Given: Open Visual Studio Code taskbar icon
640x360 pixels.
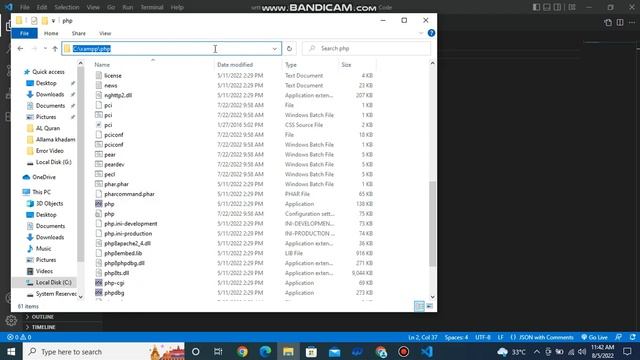Looking at the screenshot, I should [x=427, y=351].
